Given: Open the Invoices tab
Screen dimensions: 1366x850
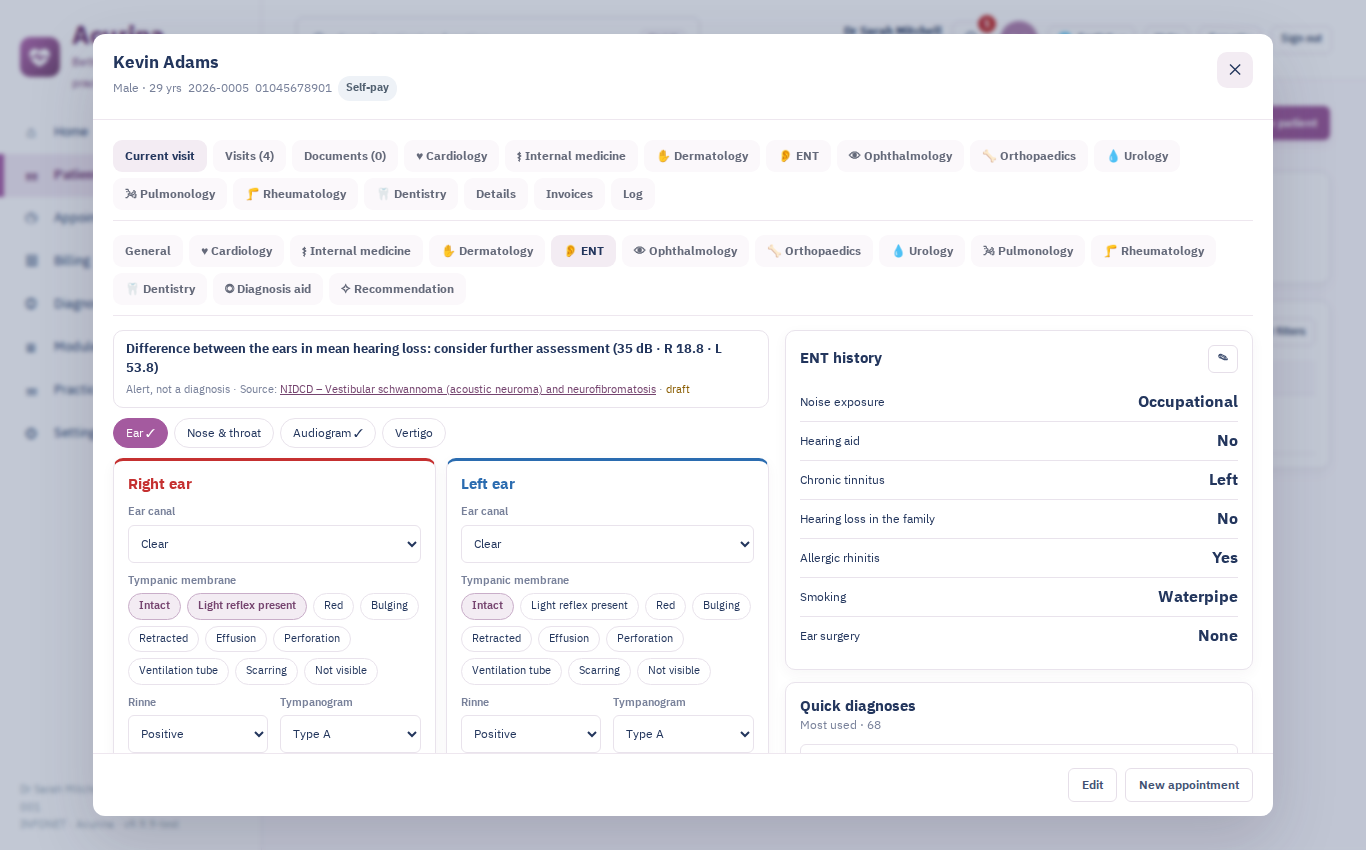Looking at the screenshot, I should (x=569, y=194).
